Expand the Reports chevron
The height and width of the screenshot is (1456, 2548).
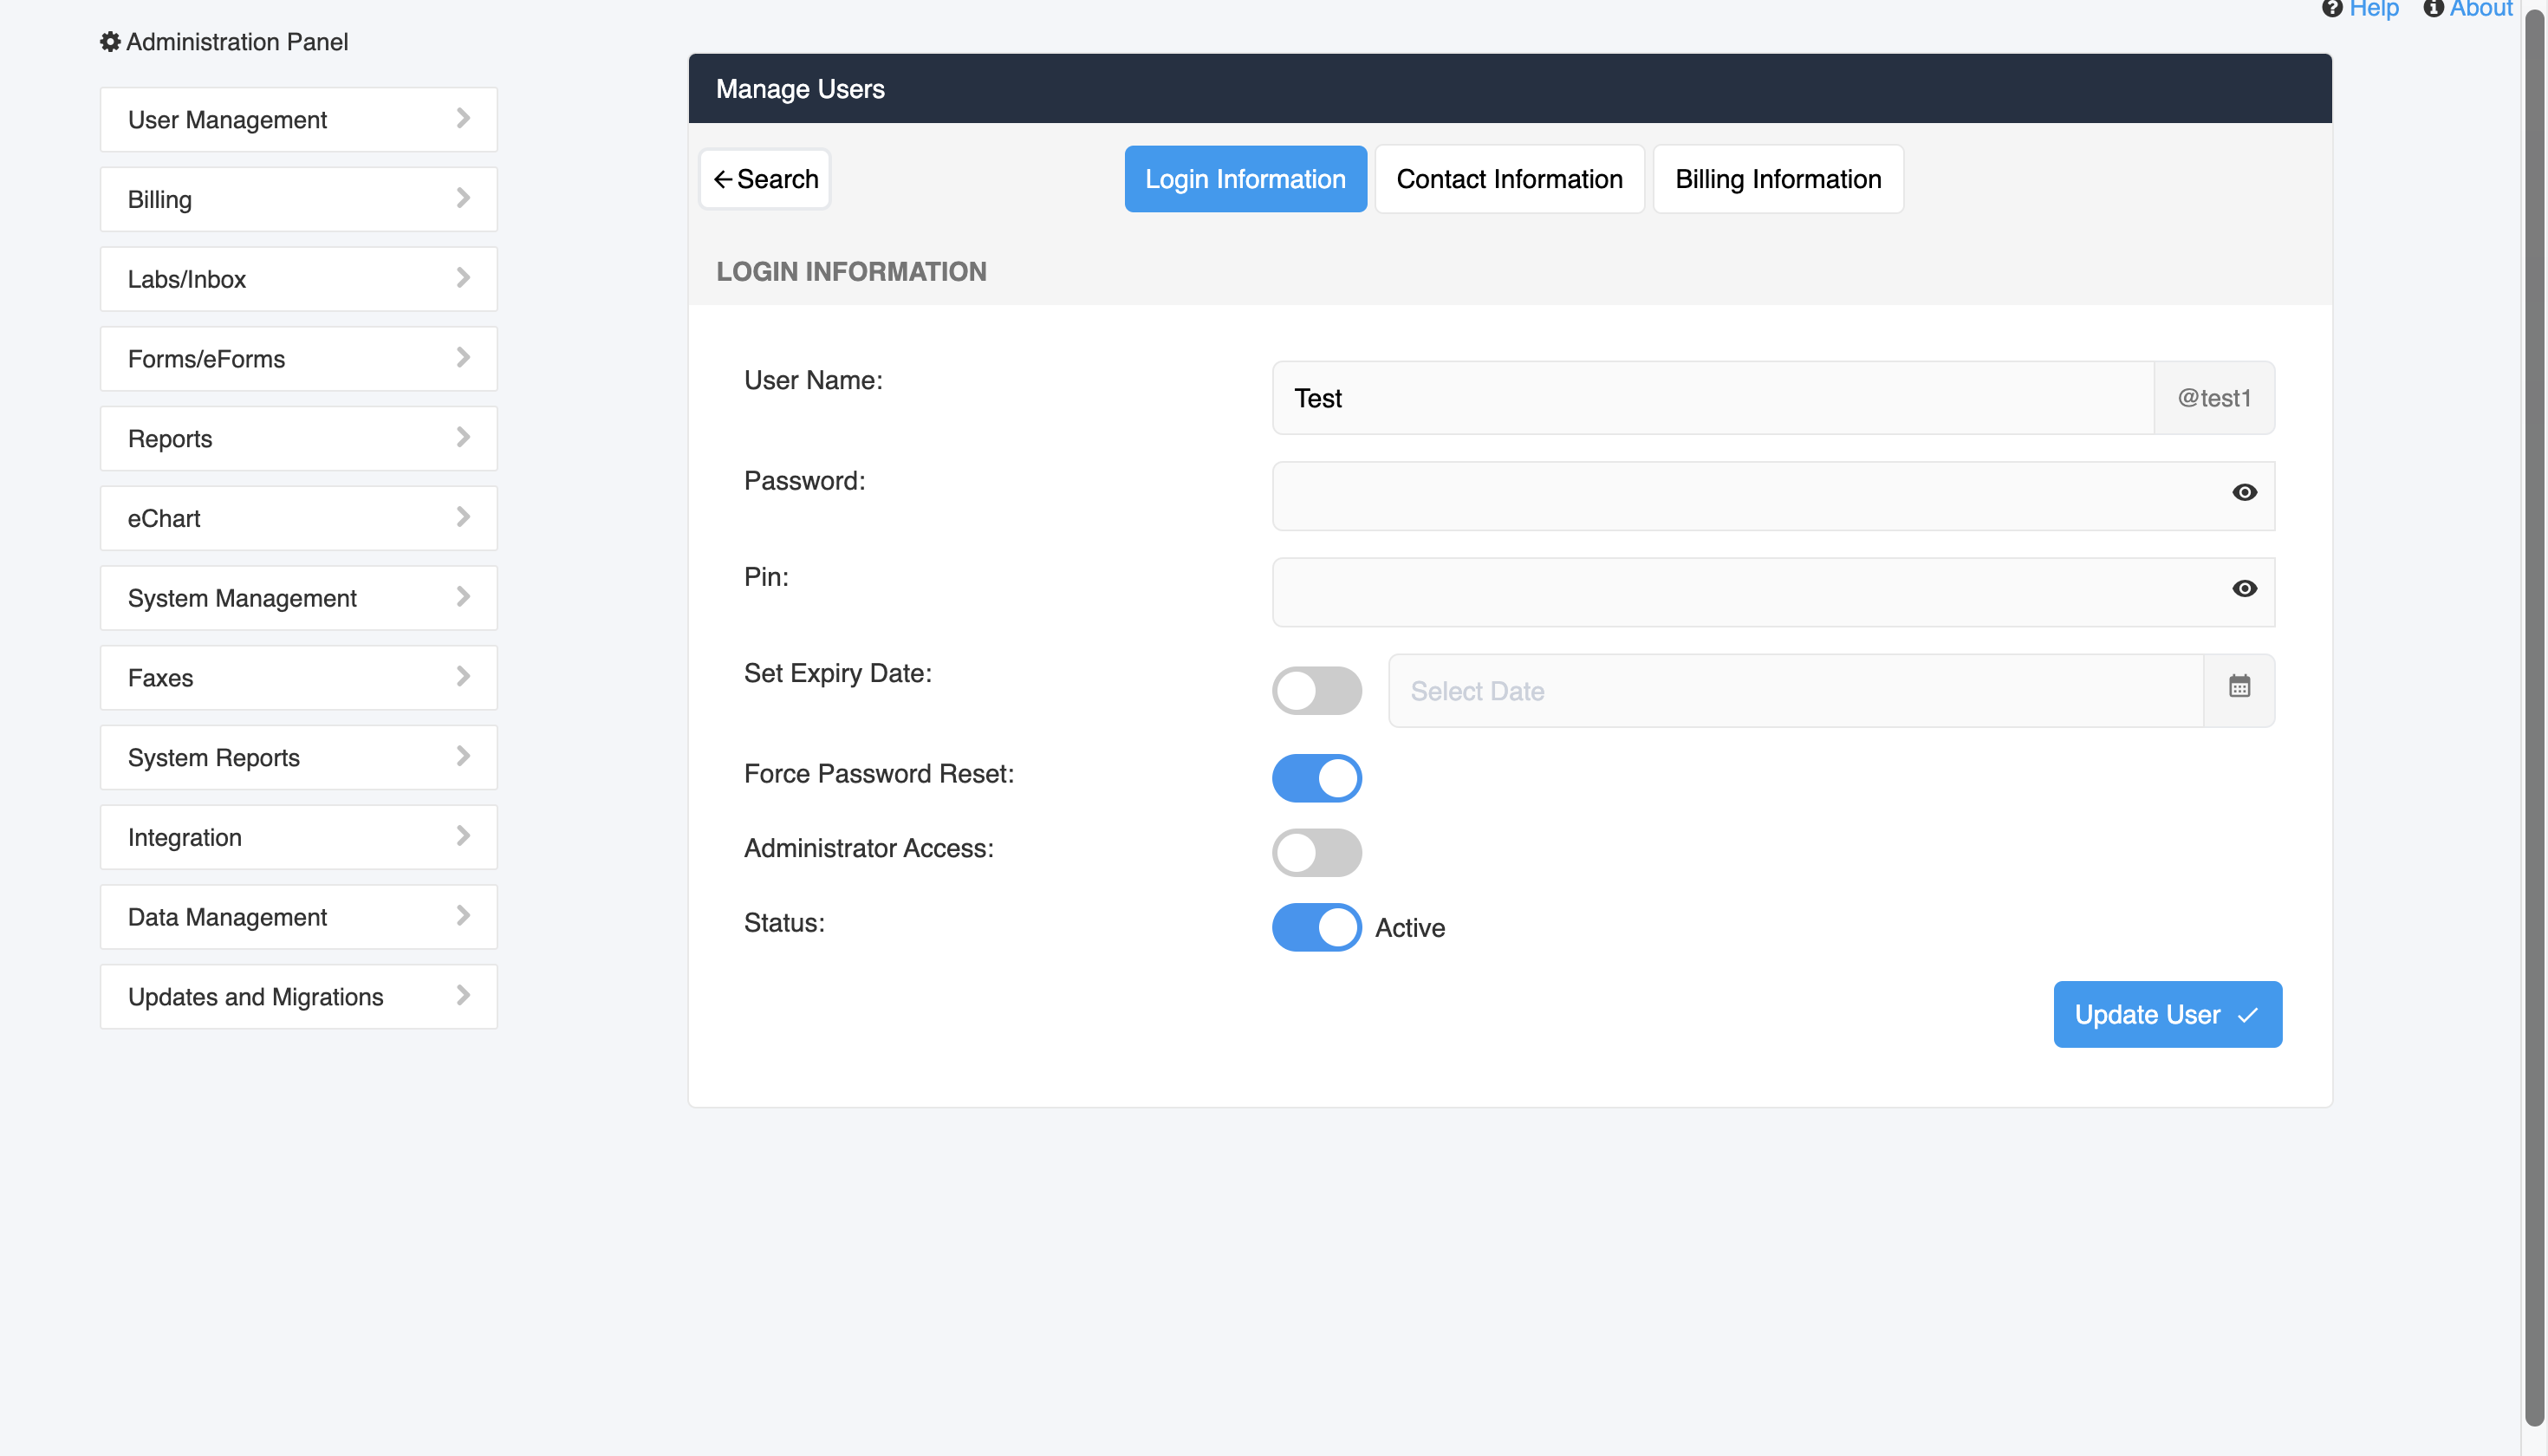click(x=463, y=438)
